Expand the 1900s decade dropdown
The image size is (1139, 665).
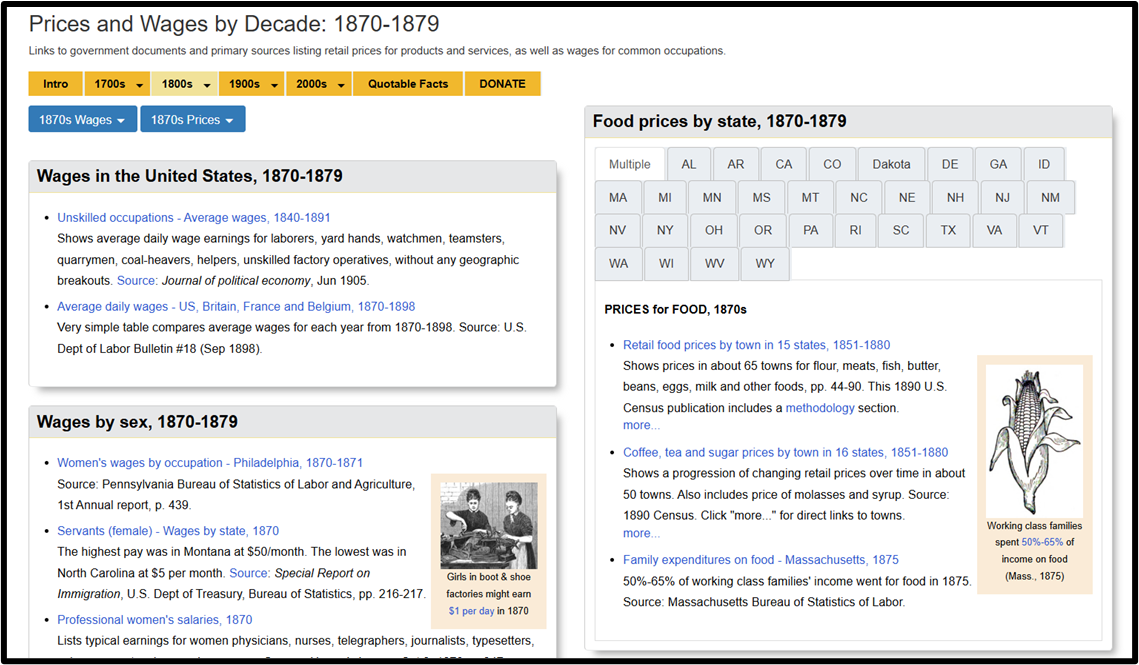click(x=252, y=84)
